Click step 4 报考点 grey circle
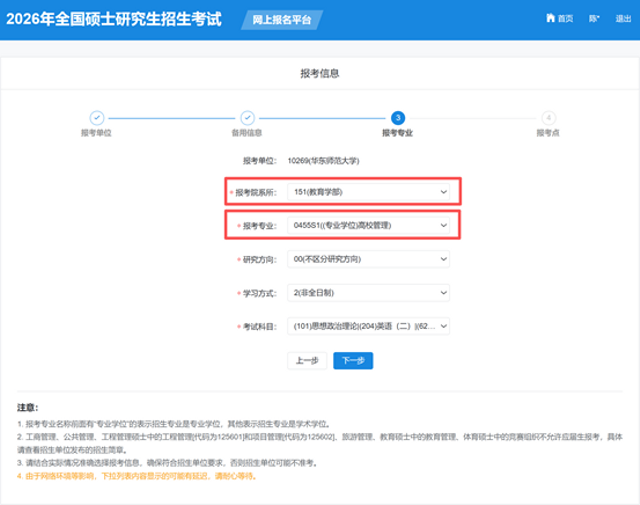The width and height of the screenshot is (640, 505). (548, 118)
